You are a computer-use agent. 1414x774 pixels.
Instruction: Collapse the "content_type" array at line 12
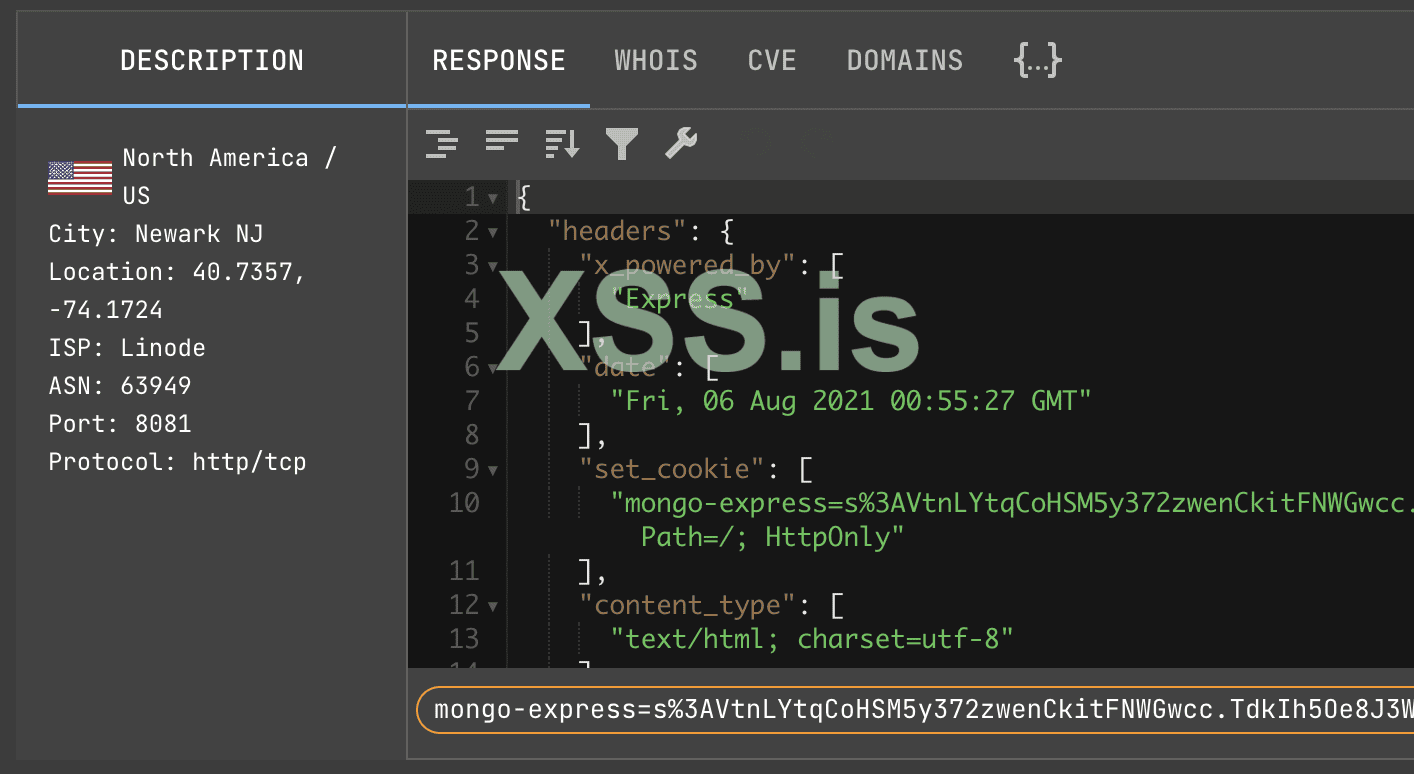click(x=493, y=606)
